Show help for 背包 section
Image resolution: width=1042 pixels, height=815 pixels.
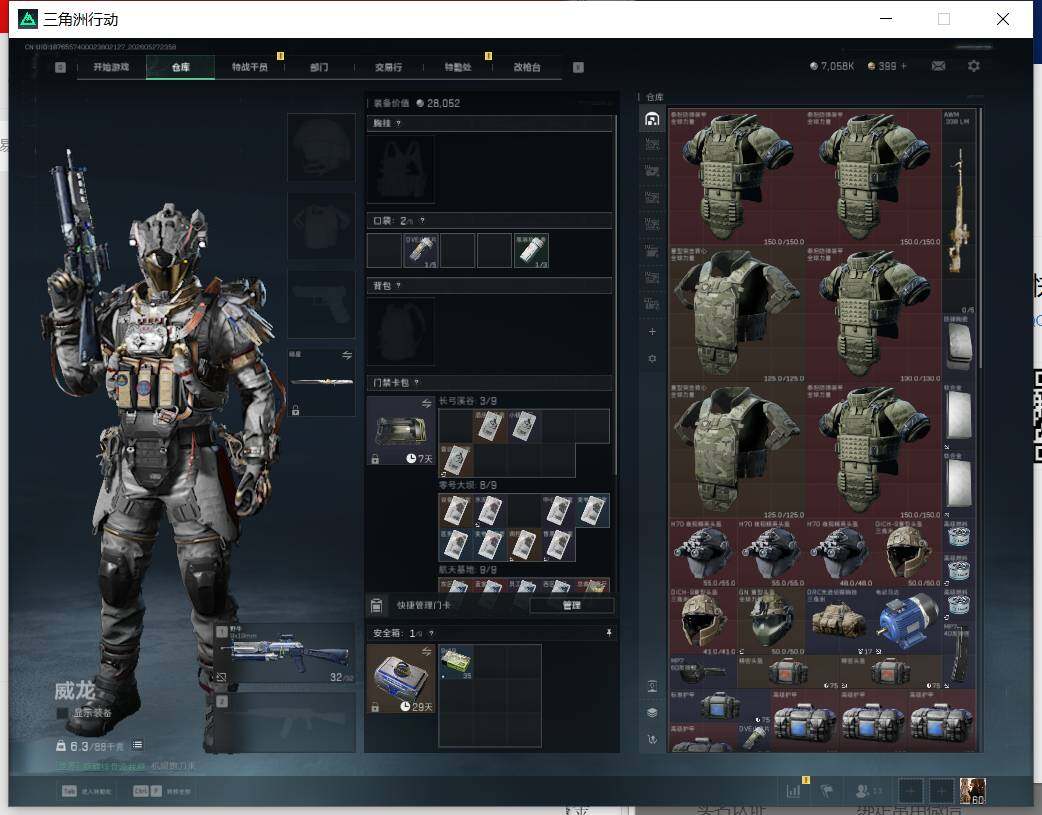tap(398, 286)
